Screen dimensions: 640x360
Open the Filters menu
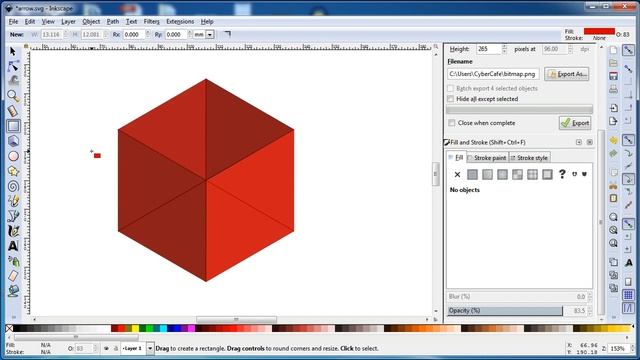pyautogui.click(x=151, y=22)
